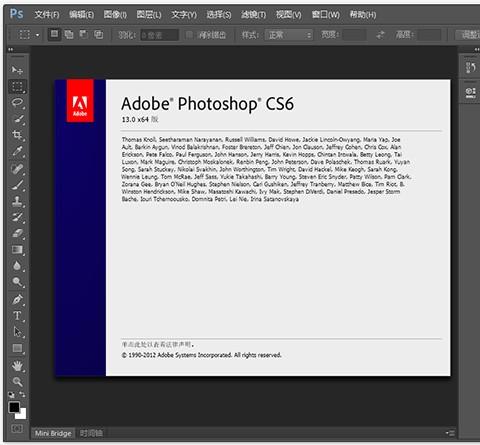Switch to the Mini Bridge tab
Screen dimensions: 480x445
click(53, 433)
